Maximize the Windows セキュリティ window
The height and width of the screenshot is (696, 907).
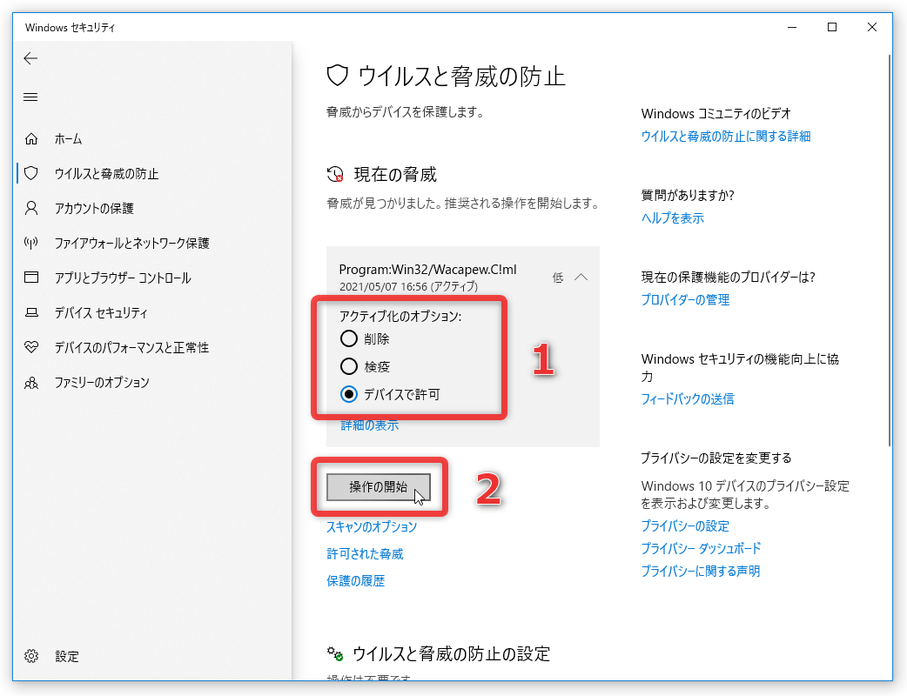[832, 27]
